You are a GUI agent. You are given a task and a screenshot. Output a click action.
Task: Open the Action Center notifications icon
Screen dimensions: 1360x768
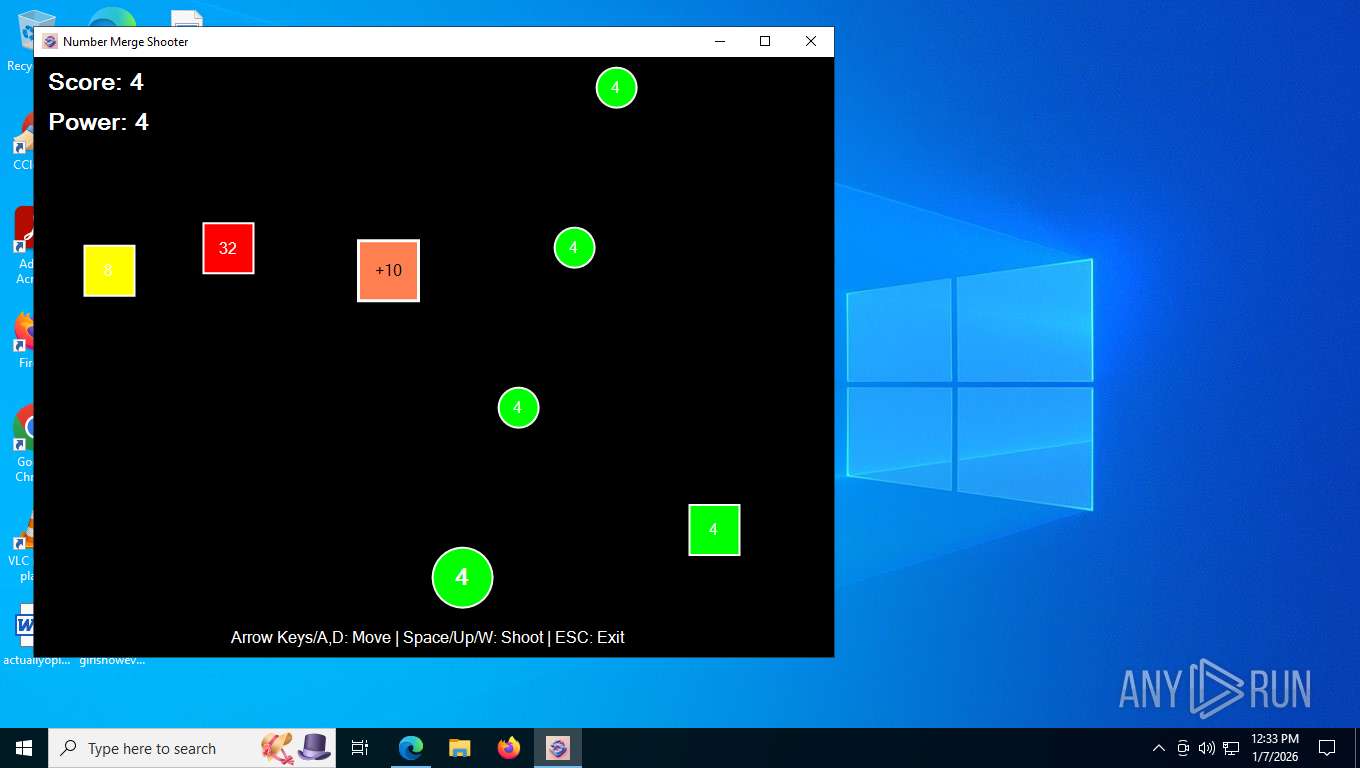coord(1327,748)
